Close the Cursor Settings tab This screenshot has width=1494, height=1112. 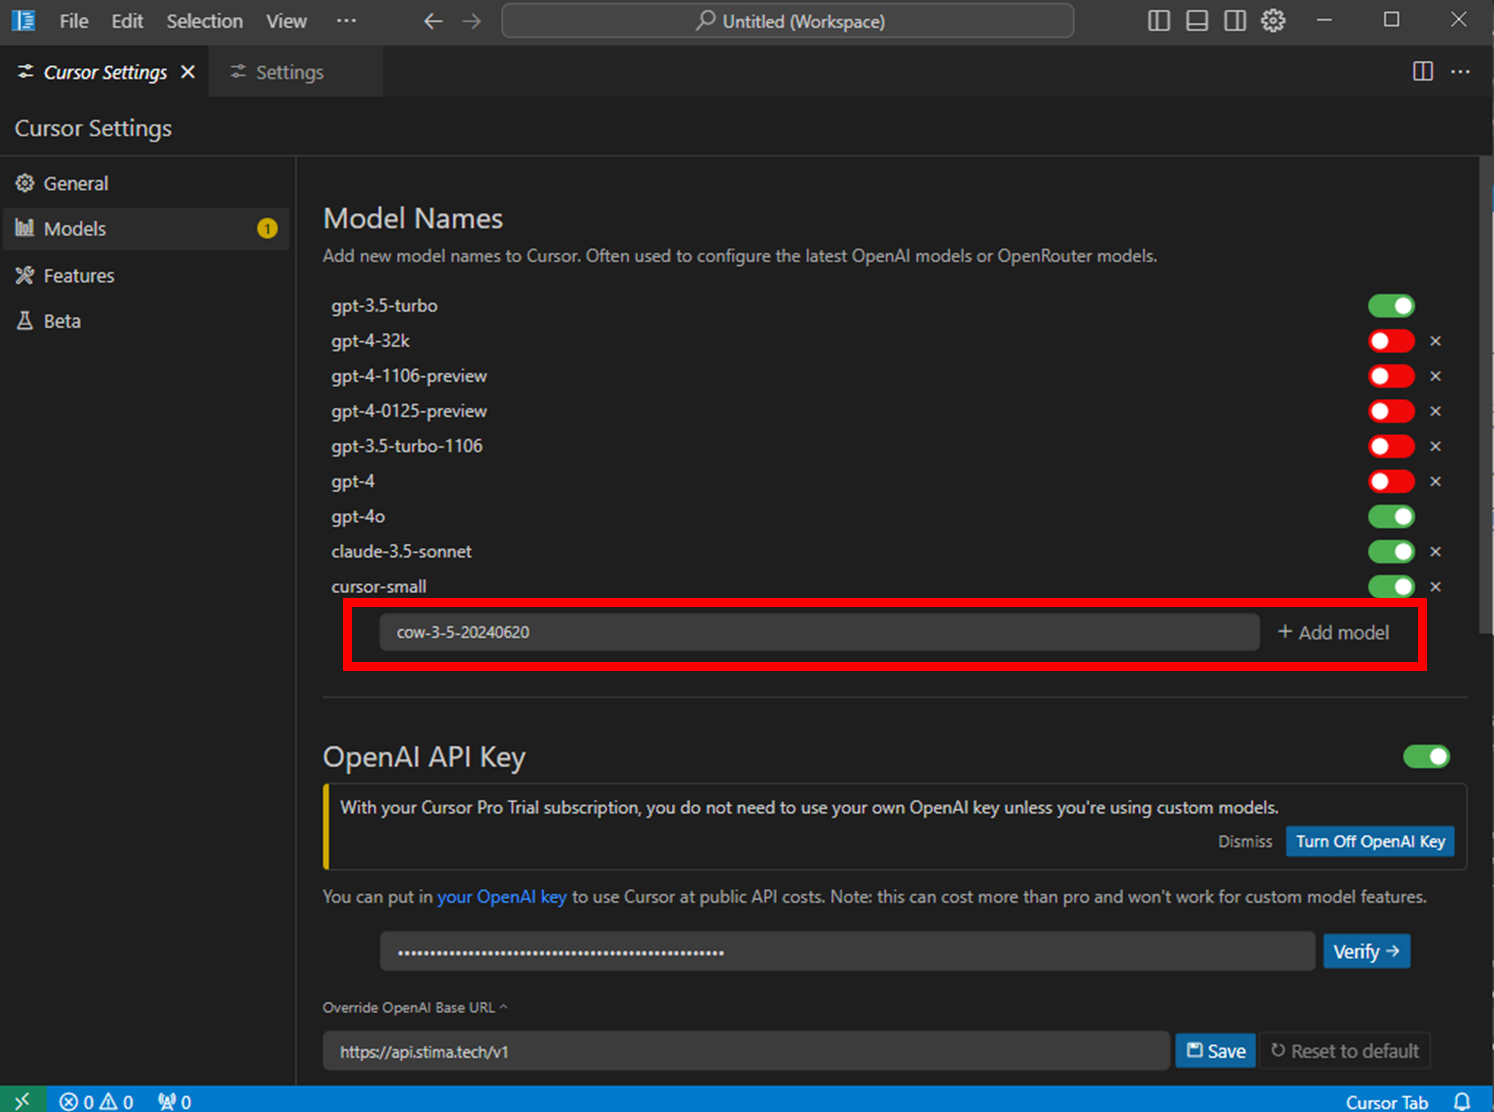pos(188,72)
